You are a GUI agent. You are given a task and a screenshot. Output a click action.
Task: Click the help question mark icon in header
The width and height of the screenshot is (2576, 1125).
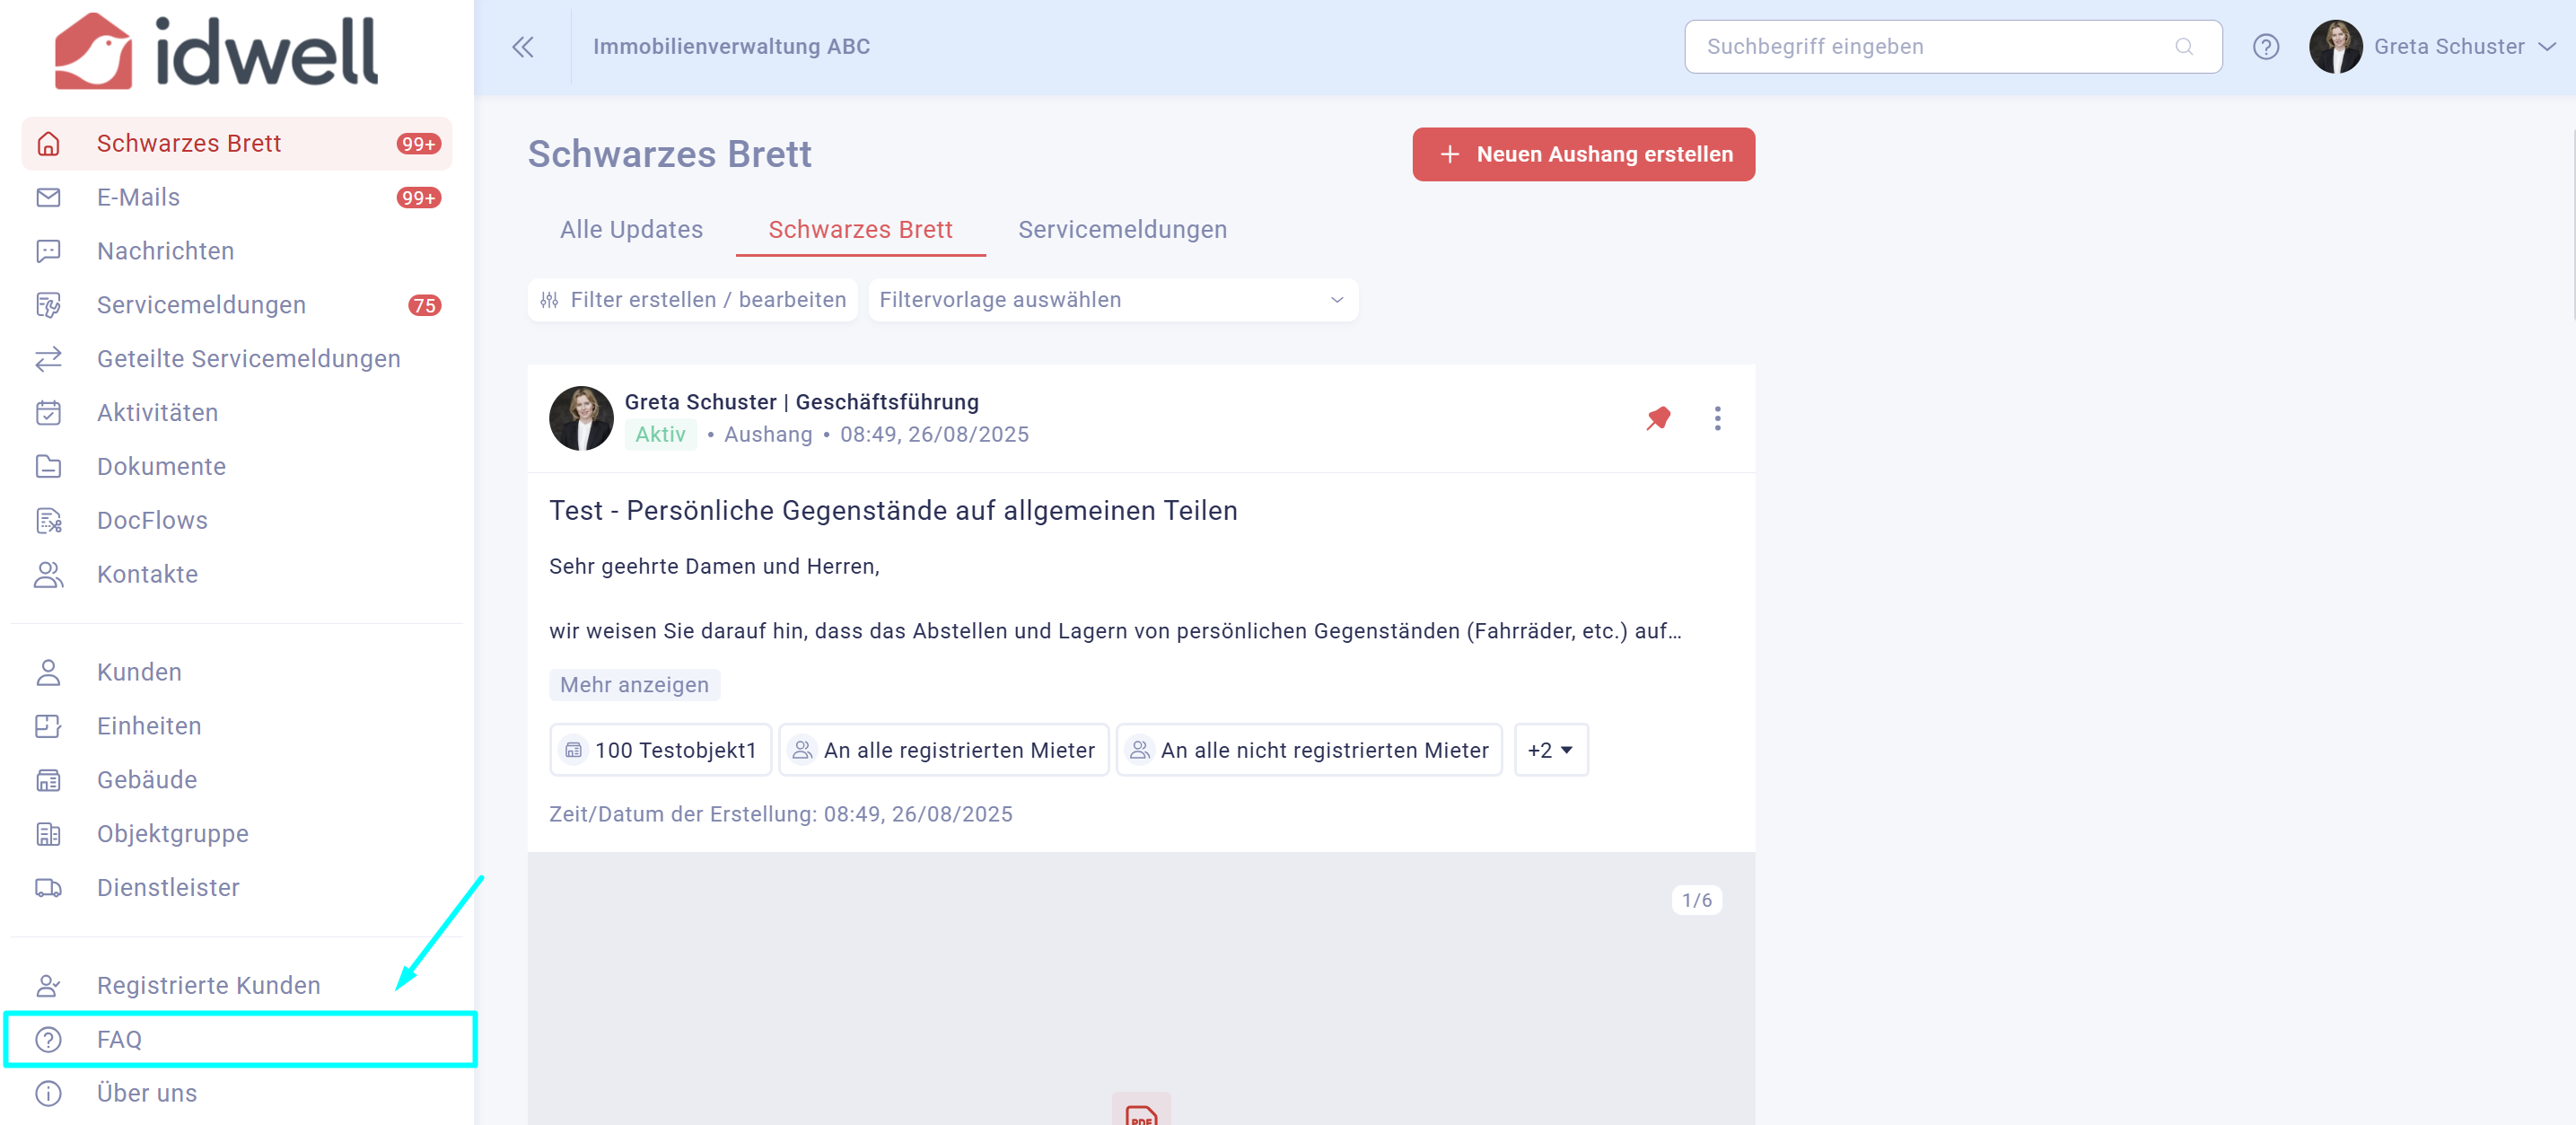tap(2265, 47)
